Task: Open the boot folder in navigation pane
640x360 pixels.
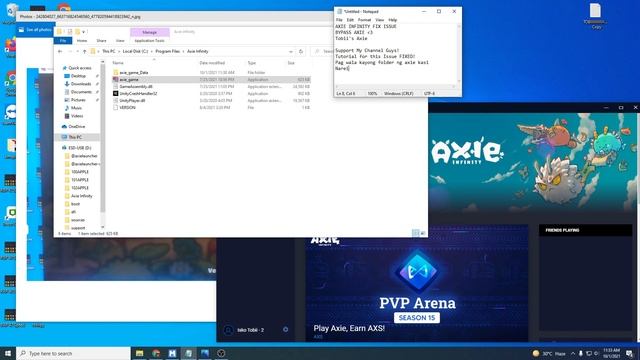Action: pyautogui.click(x=76, y=204)
